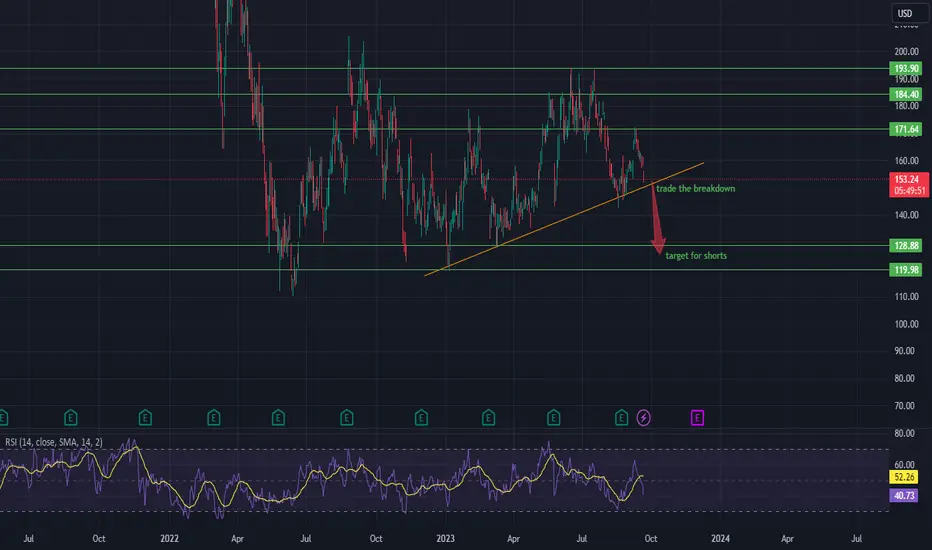932x550 pixels.
Task: Click the 70.00 price axis label
Action: [906, 406]
